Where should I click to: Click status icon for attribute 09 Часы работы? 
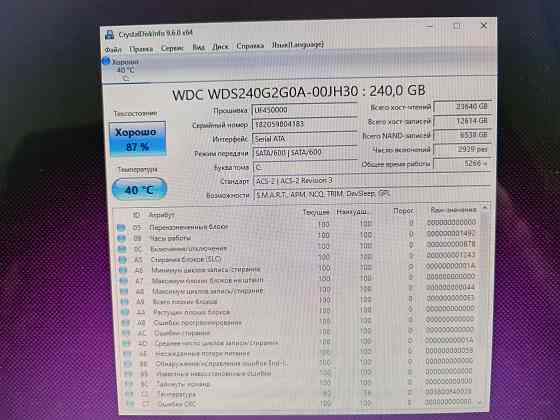[121, 238]
